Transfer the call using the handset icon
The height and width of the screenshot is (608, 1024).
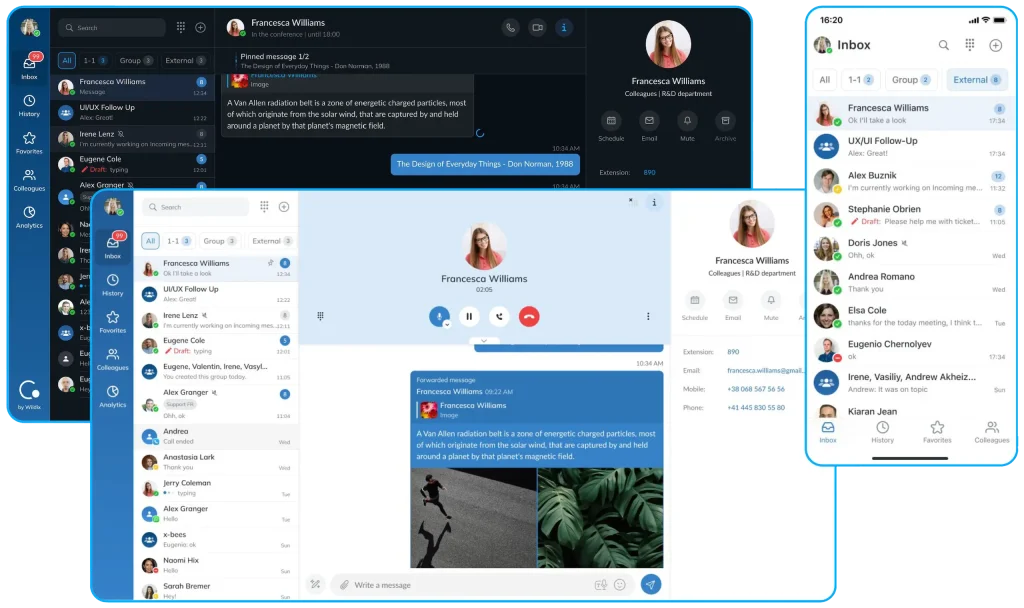(x=498, y=316)
